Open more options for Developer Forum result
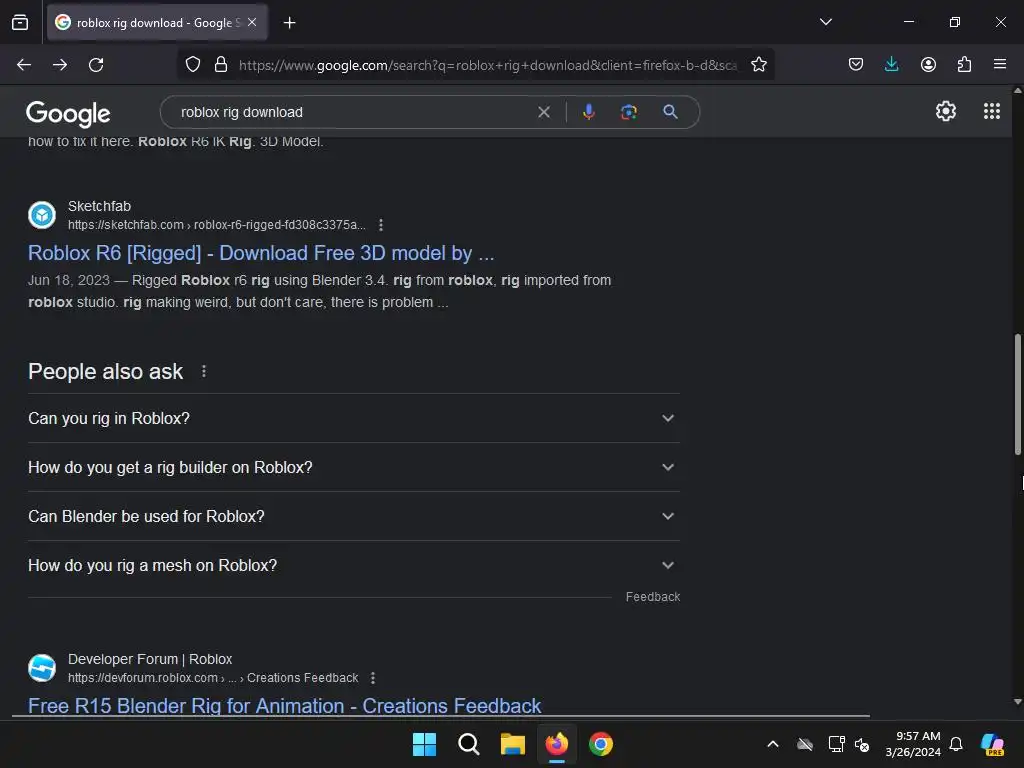1024x768 pixels. tap(372, 678)
